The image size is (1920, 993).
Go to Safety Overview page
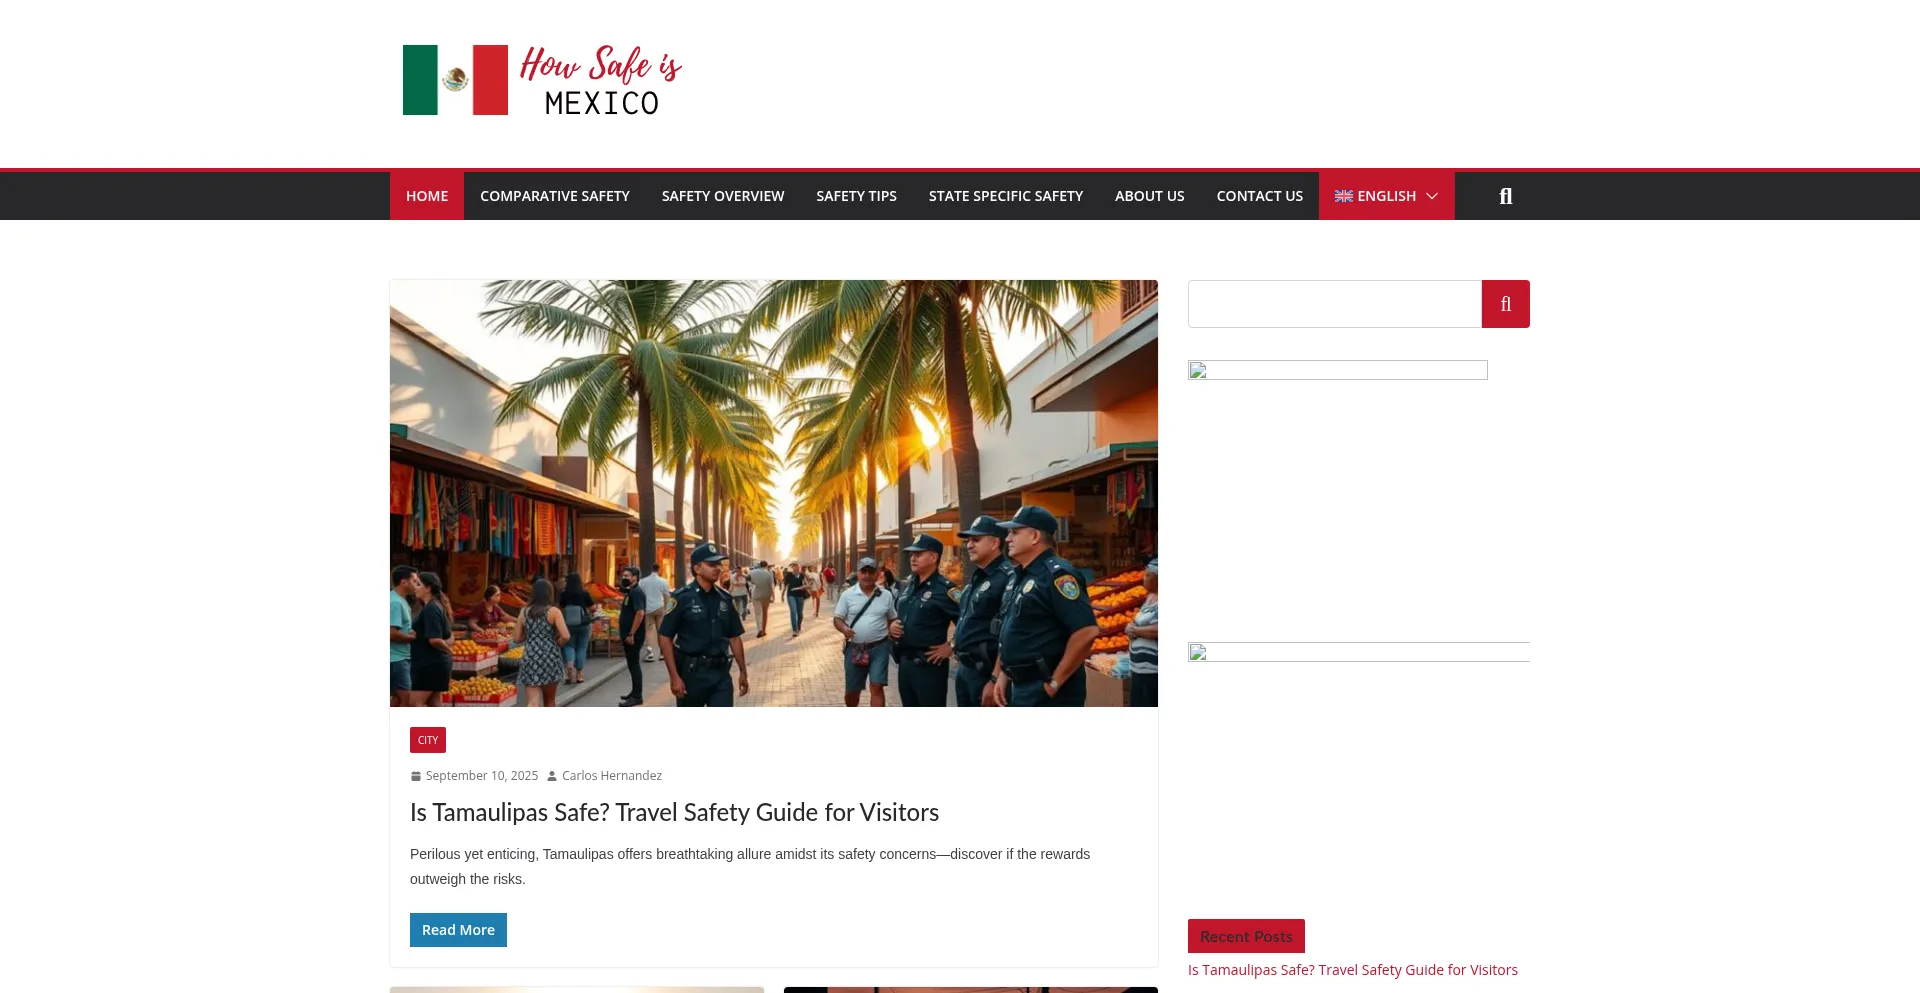tap(723, 196)
